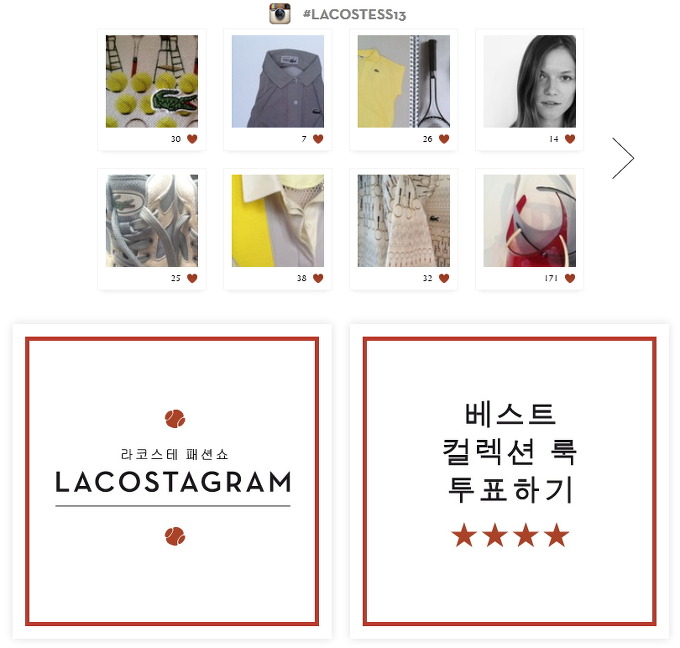This screenshot has width=680, height=648.
Task: Open the #LACOSTESS13 hashtag link
Action: click(x=354, y=14)
